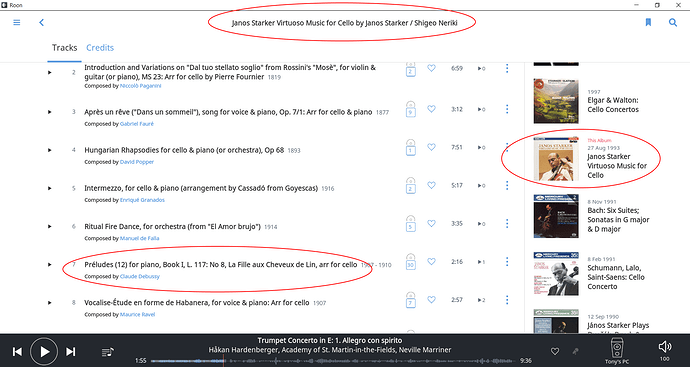
Task: Open composer link Niccolò Paganini
Action: [x=140, y=86]
